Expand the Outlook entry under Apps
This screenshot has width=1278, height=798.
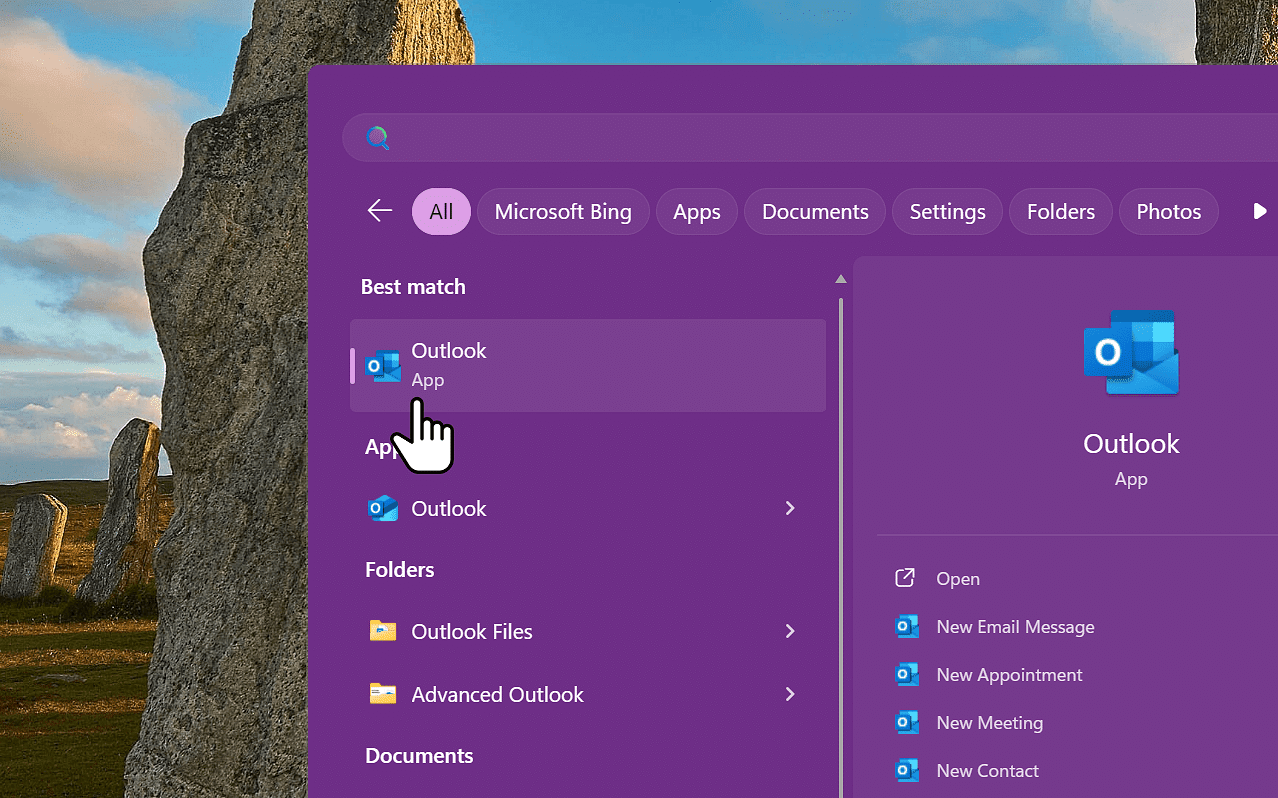(789, 508)
